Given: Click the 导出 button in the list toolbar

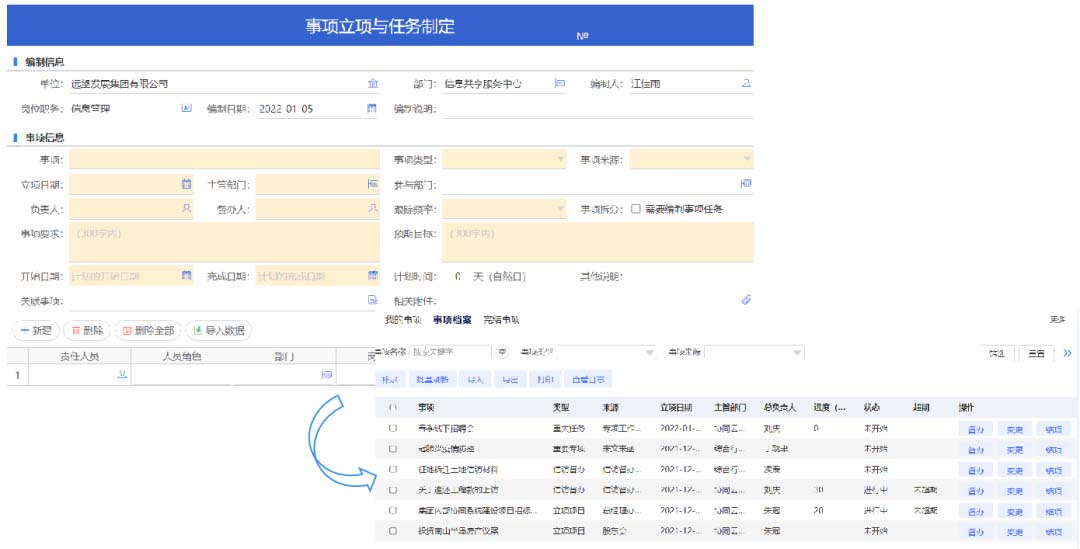Looking at the screenshot, I should pos(510,380).
